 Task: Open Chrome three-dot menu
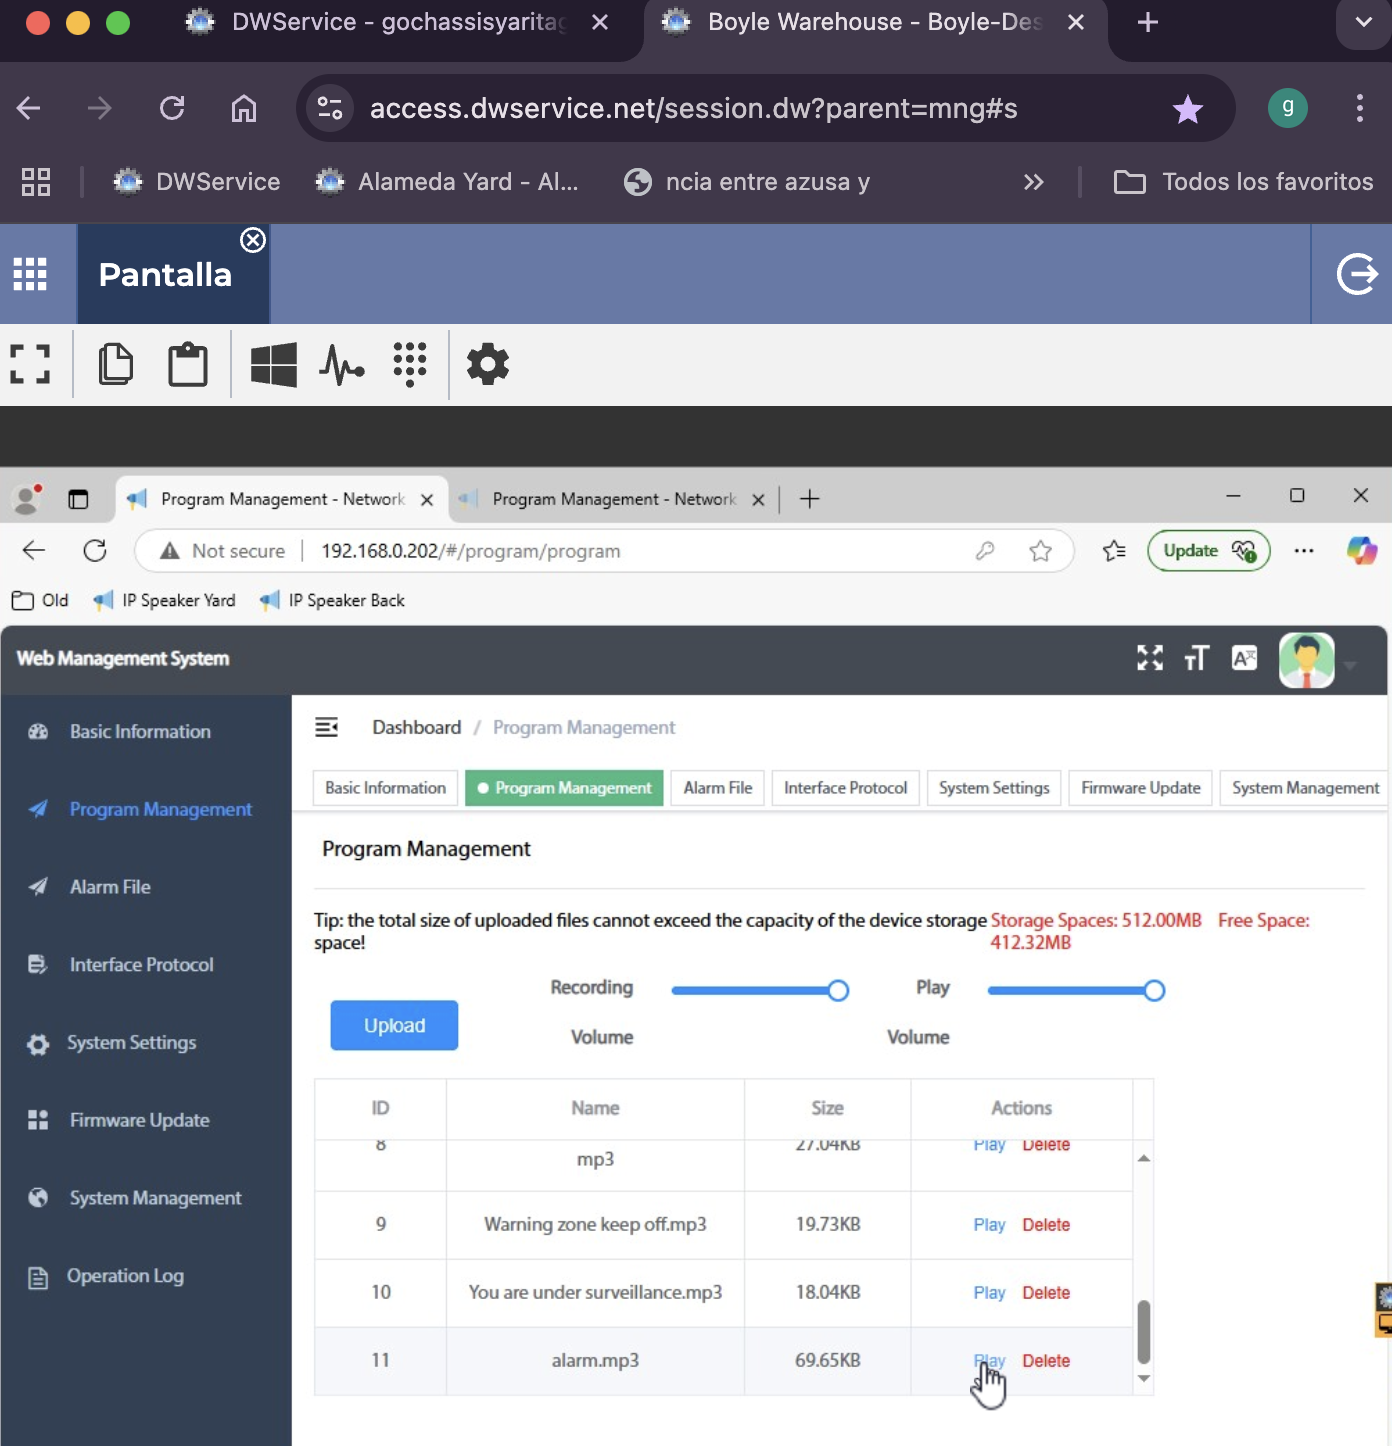coord(1360,108)
